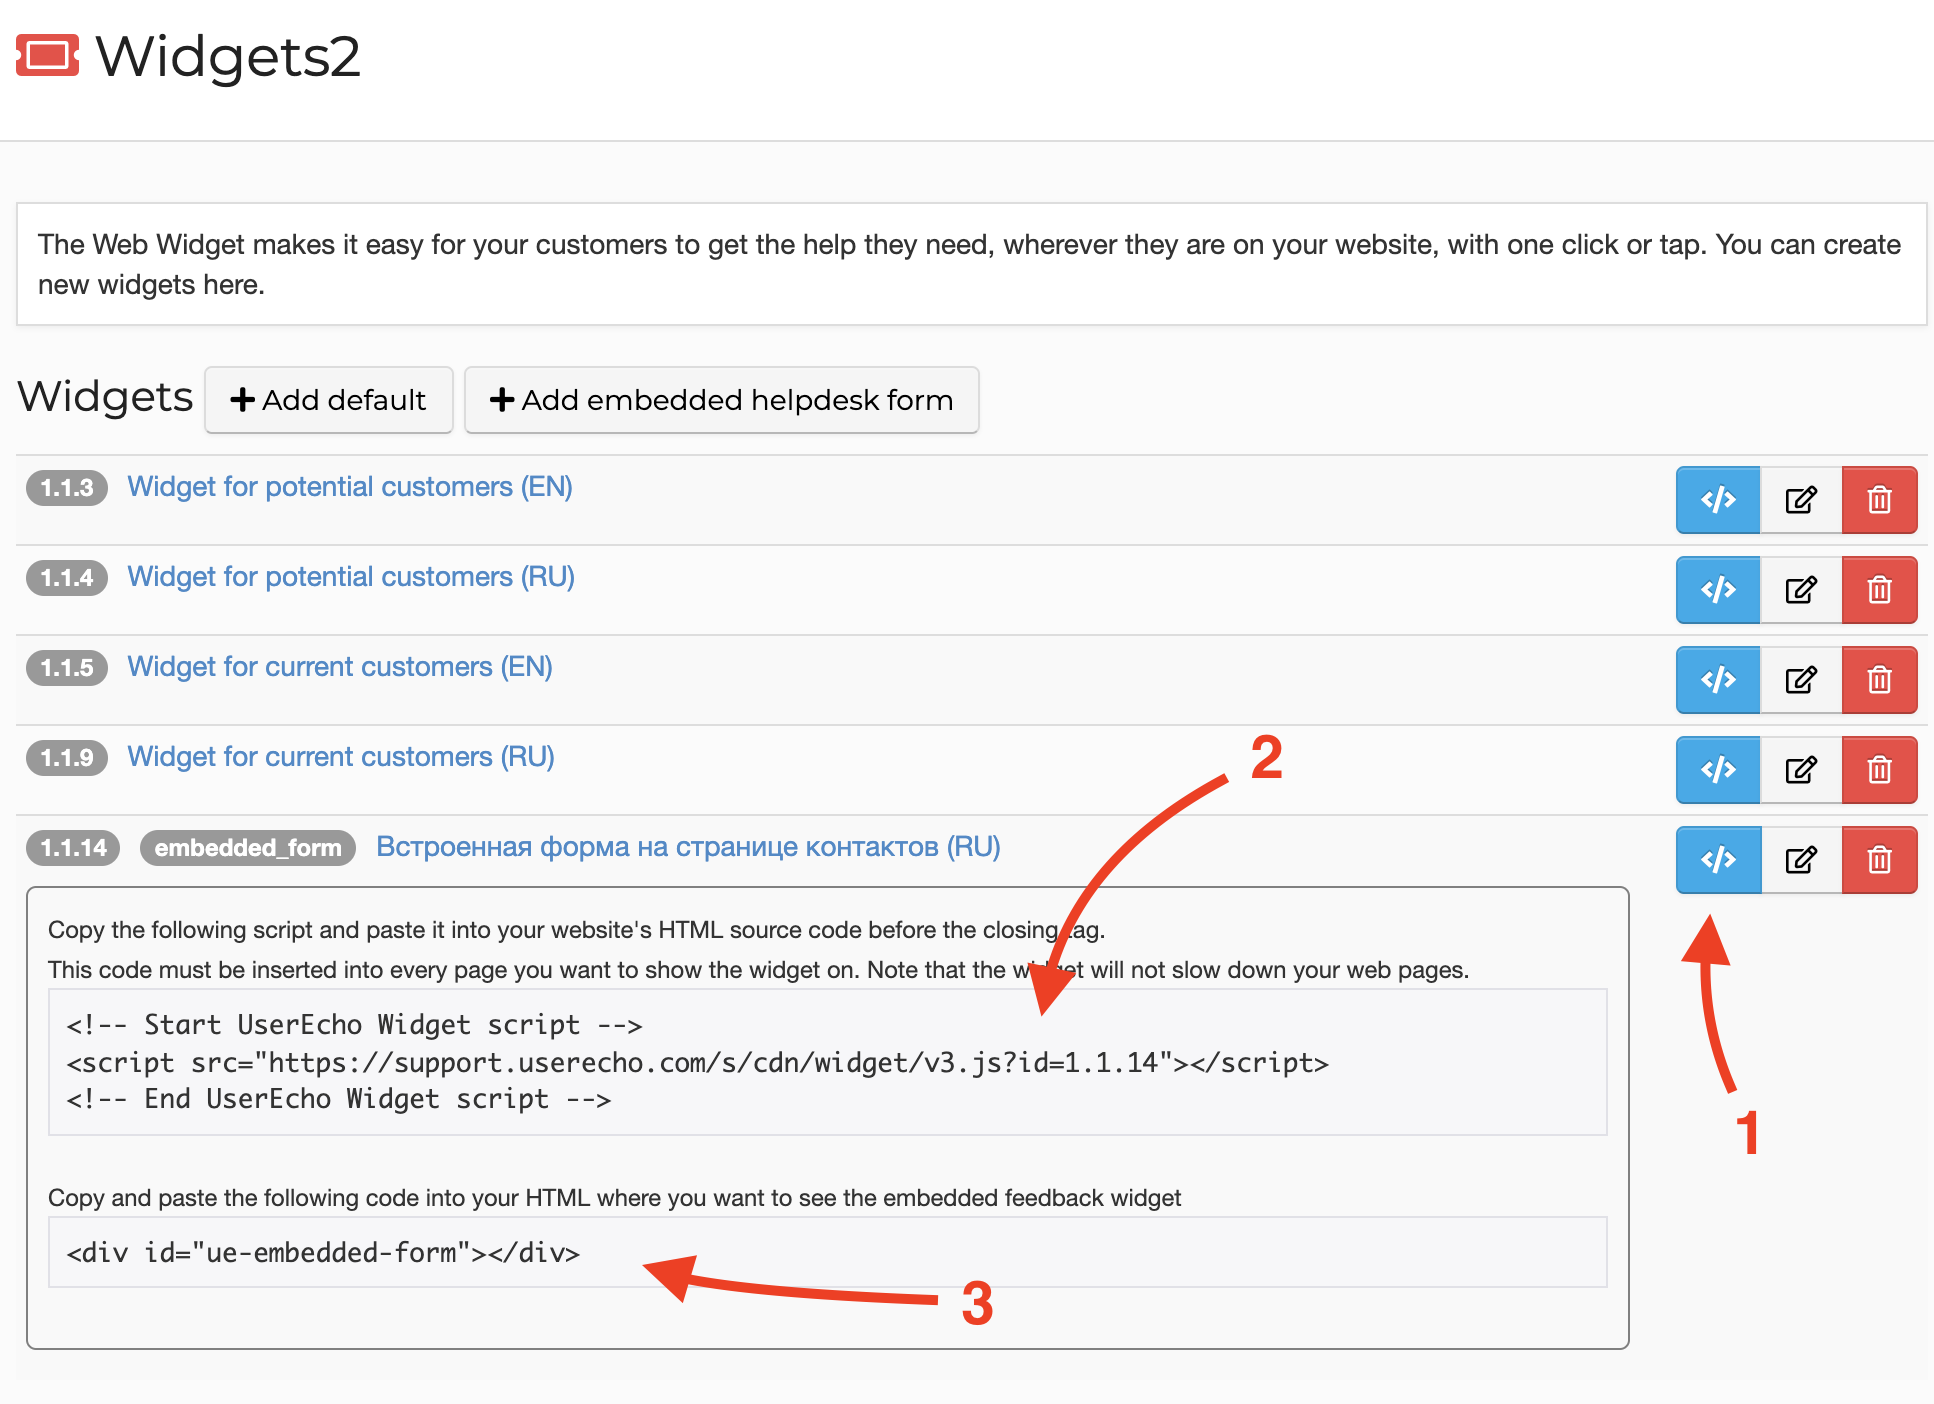Delete the embedded_form widget 1.1.14
Viewport: 1934px width, 1404px height.
tap(1879, 859)
